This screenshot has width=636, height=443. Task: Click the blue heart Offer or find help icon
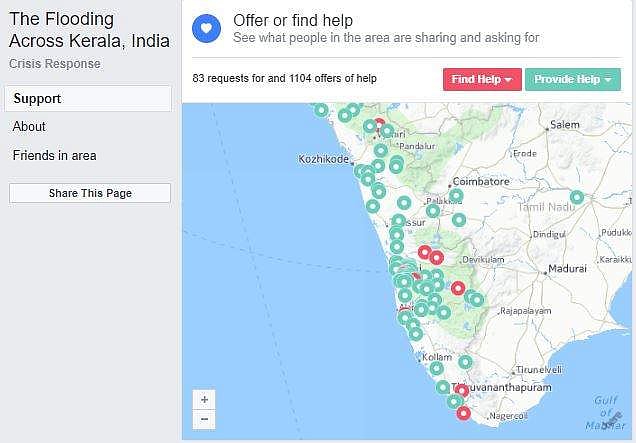tap(206, 28)
